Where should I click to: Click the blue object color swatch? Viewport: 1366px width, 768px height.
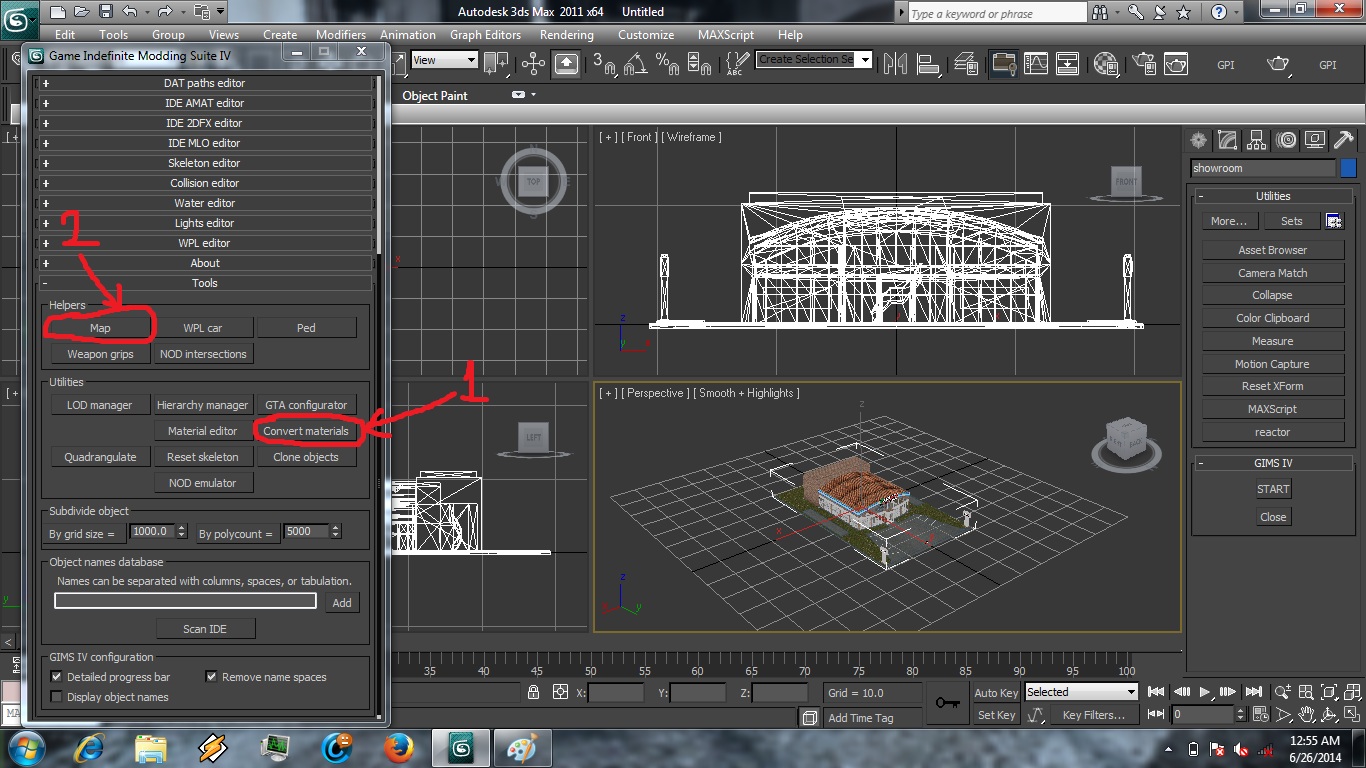(x=1348, y=168)
